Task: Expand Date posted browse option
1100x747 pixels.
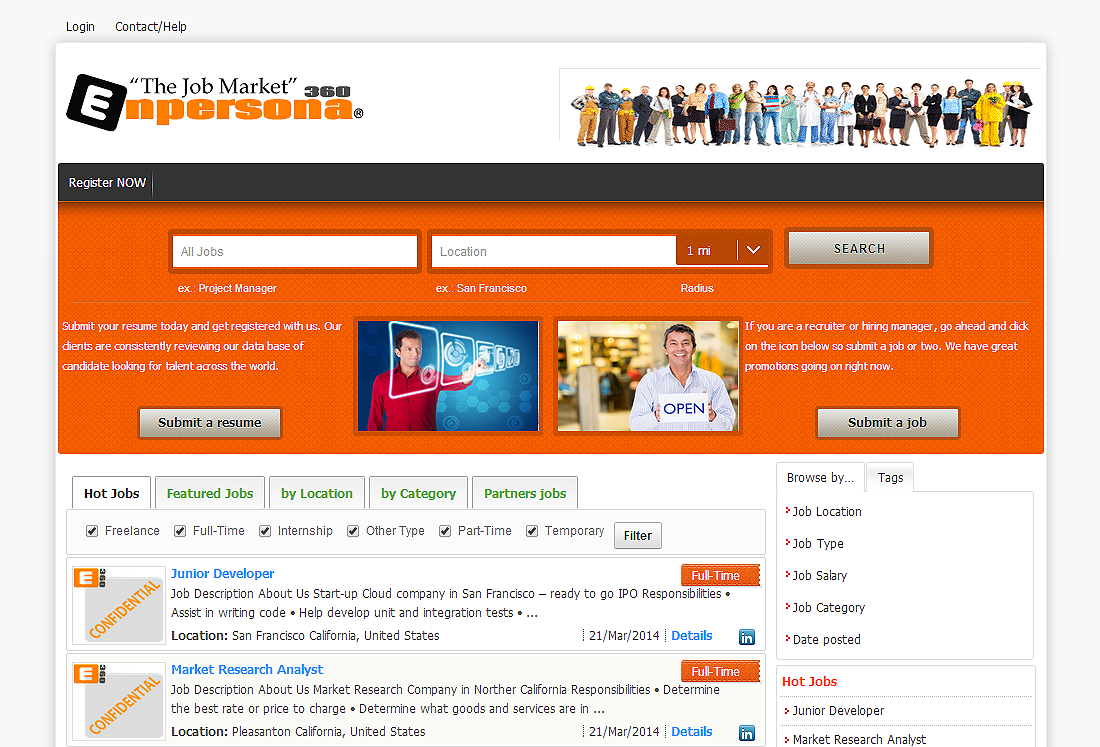Action: (826, 640)
